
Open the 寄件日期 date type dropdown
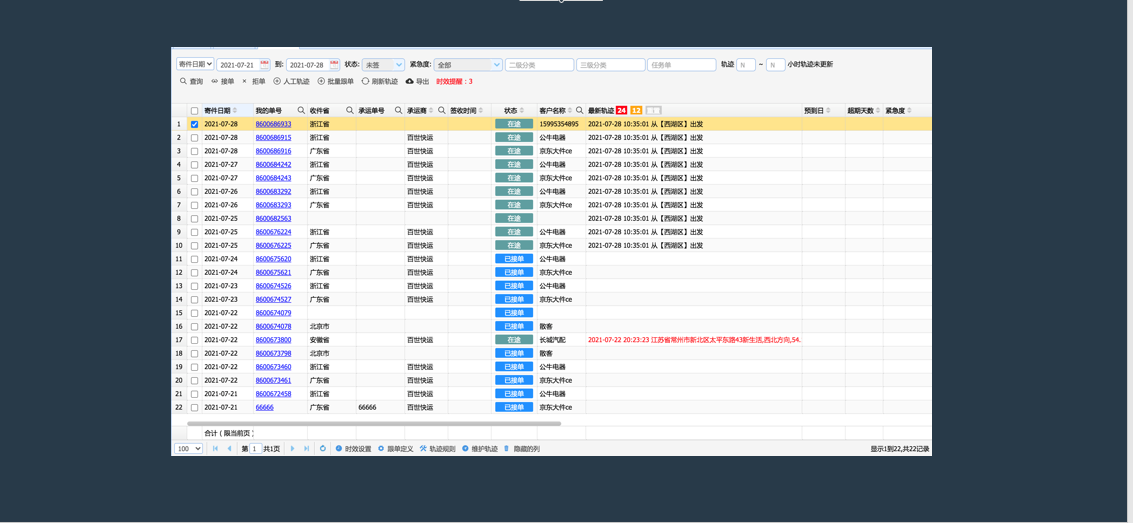click(x=195, y=64)
